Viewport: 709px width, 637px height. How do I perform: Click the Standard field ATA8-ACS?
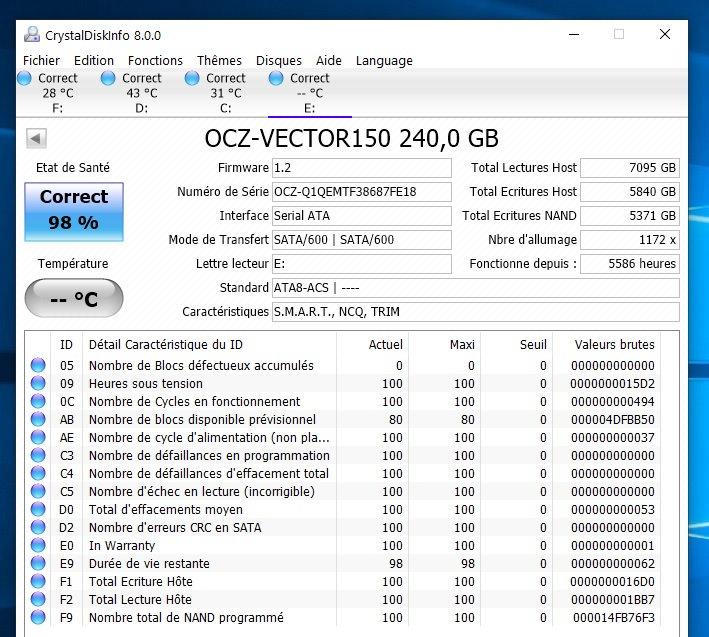(x=476, y=288)
